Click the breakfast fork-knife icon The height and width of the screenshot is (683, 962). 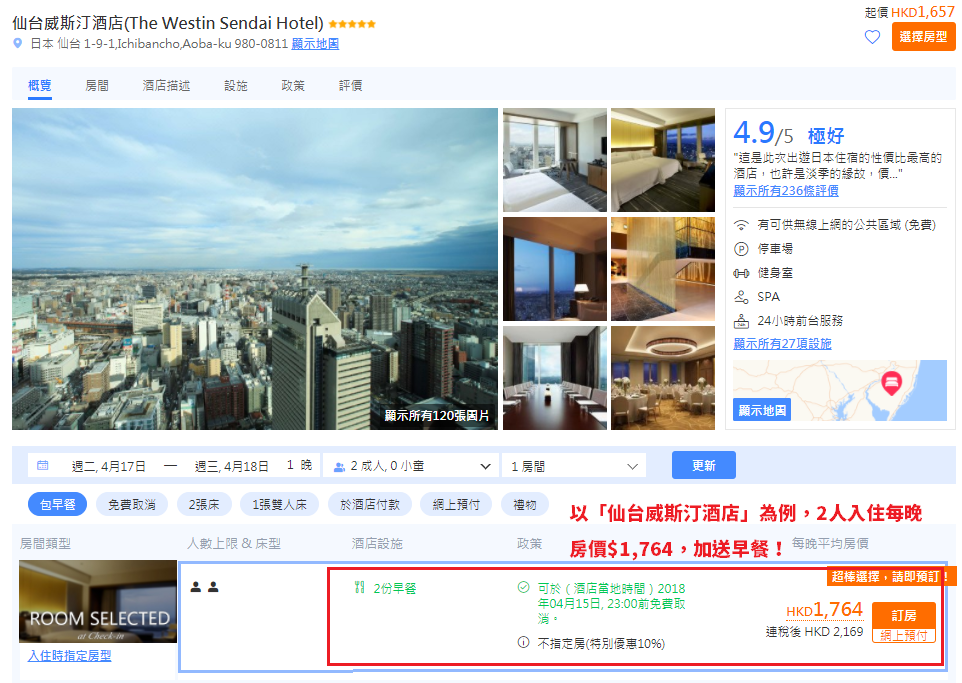pos(360,588)
